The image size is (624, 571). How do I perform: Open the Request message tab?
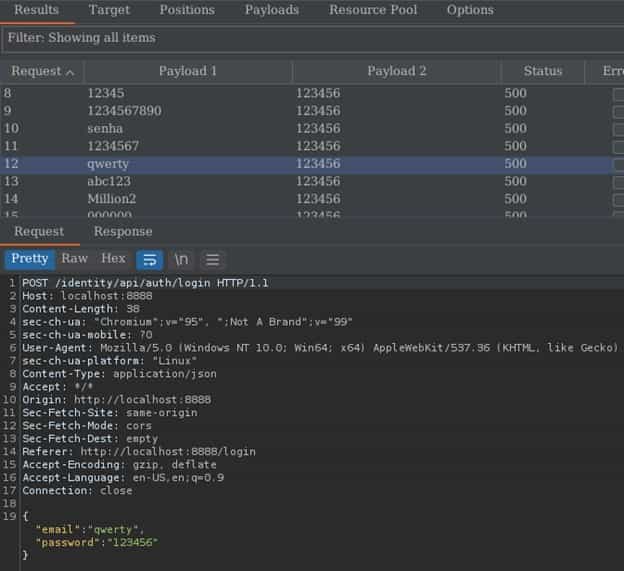39,232
